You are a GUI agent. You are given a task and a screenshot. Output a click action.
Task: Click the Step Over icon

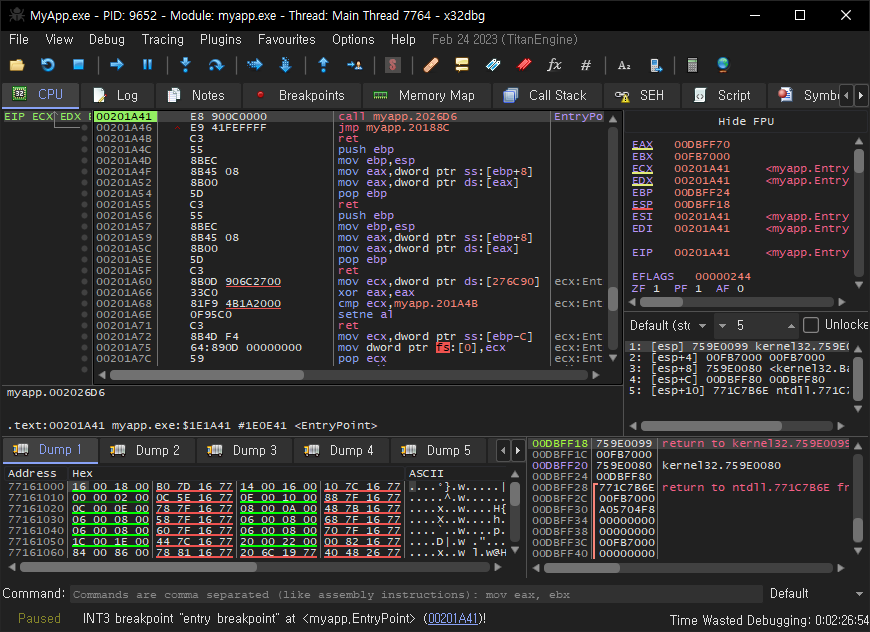coord(216,65)
